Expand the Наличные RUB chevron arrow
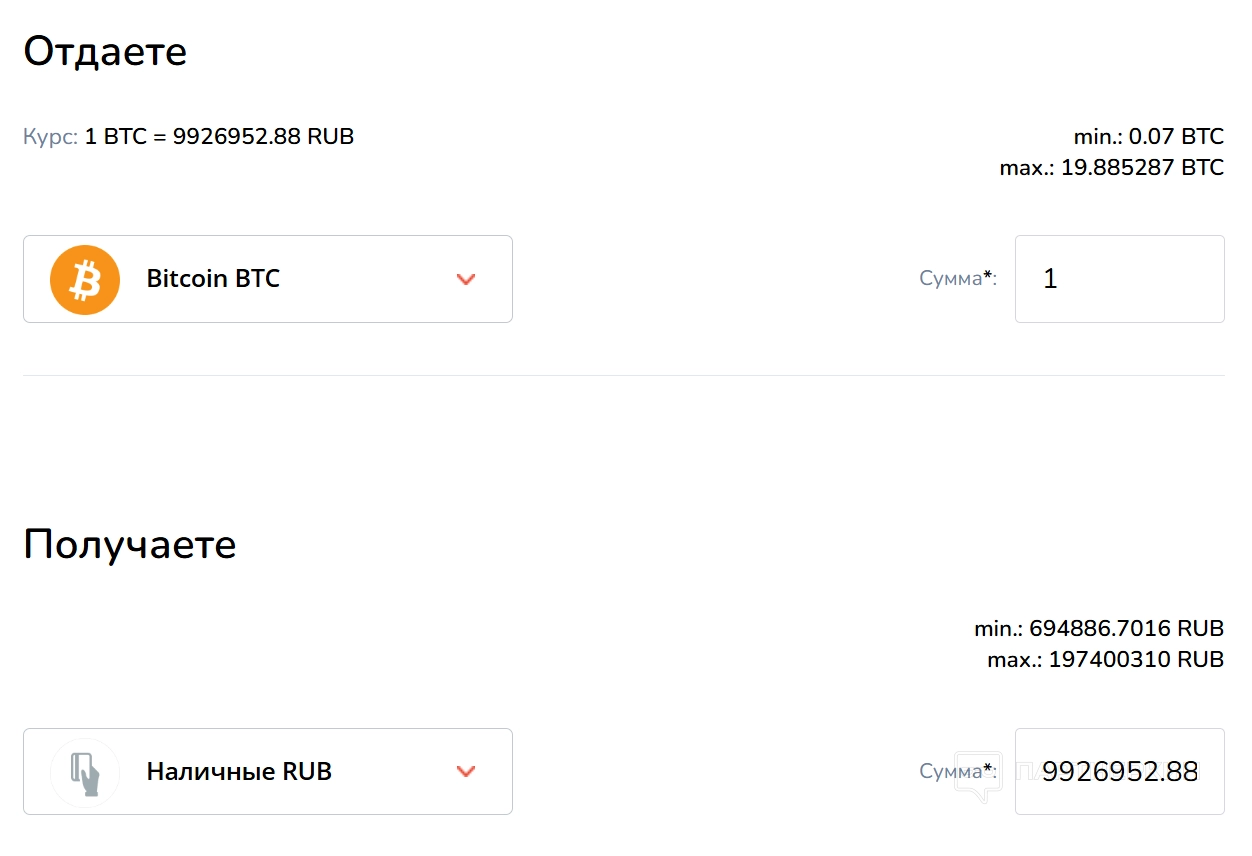This screenshot has height=856, width=1252. pos(465,771)
